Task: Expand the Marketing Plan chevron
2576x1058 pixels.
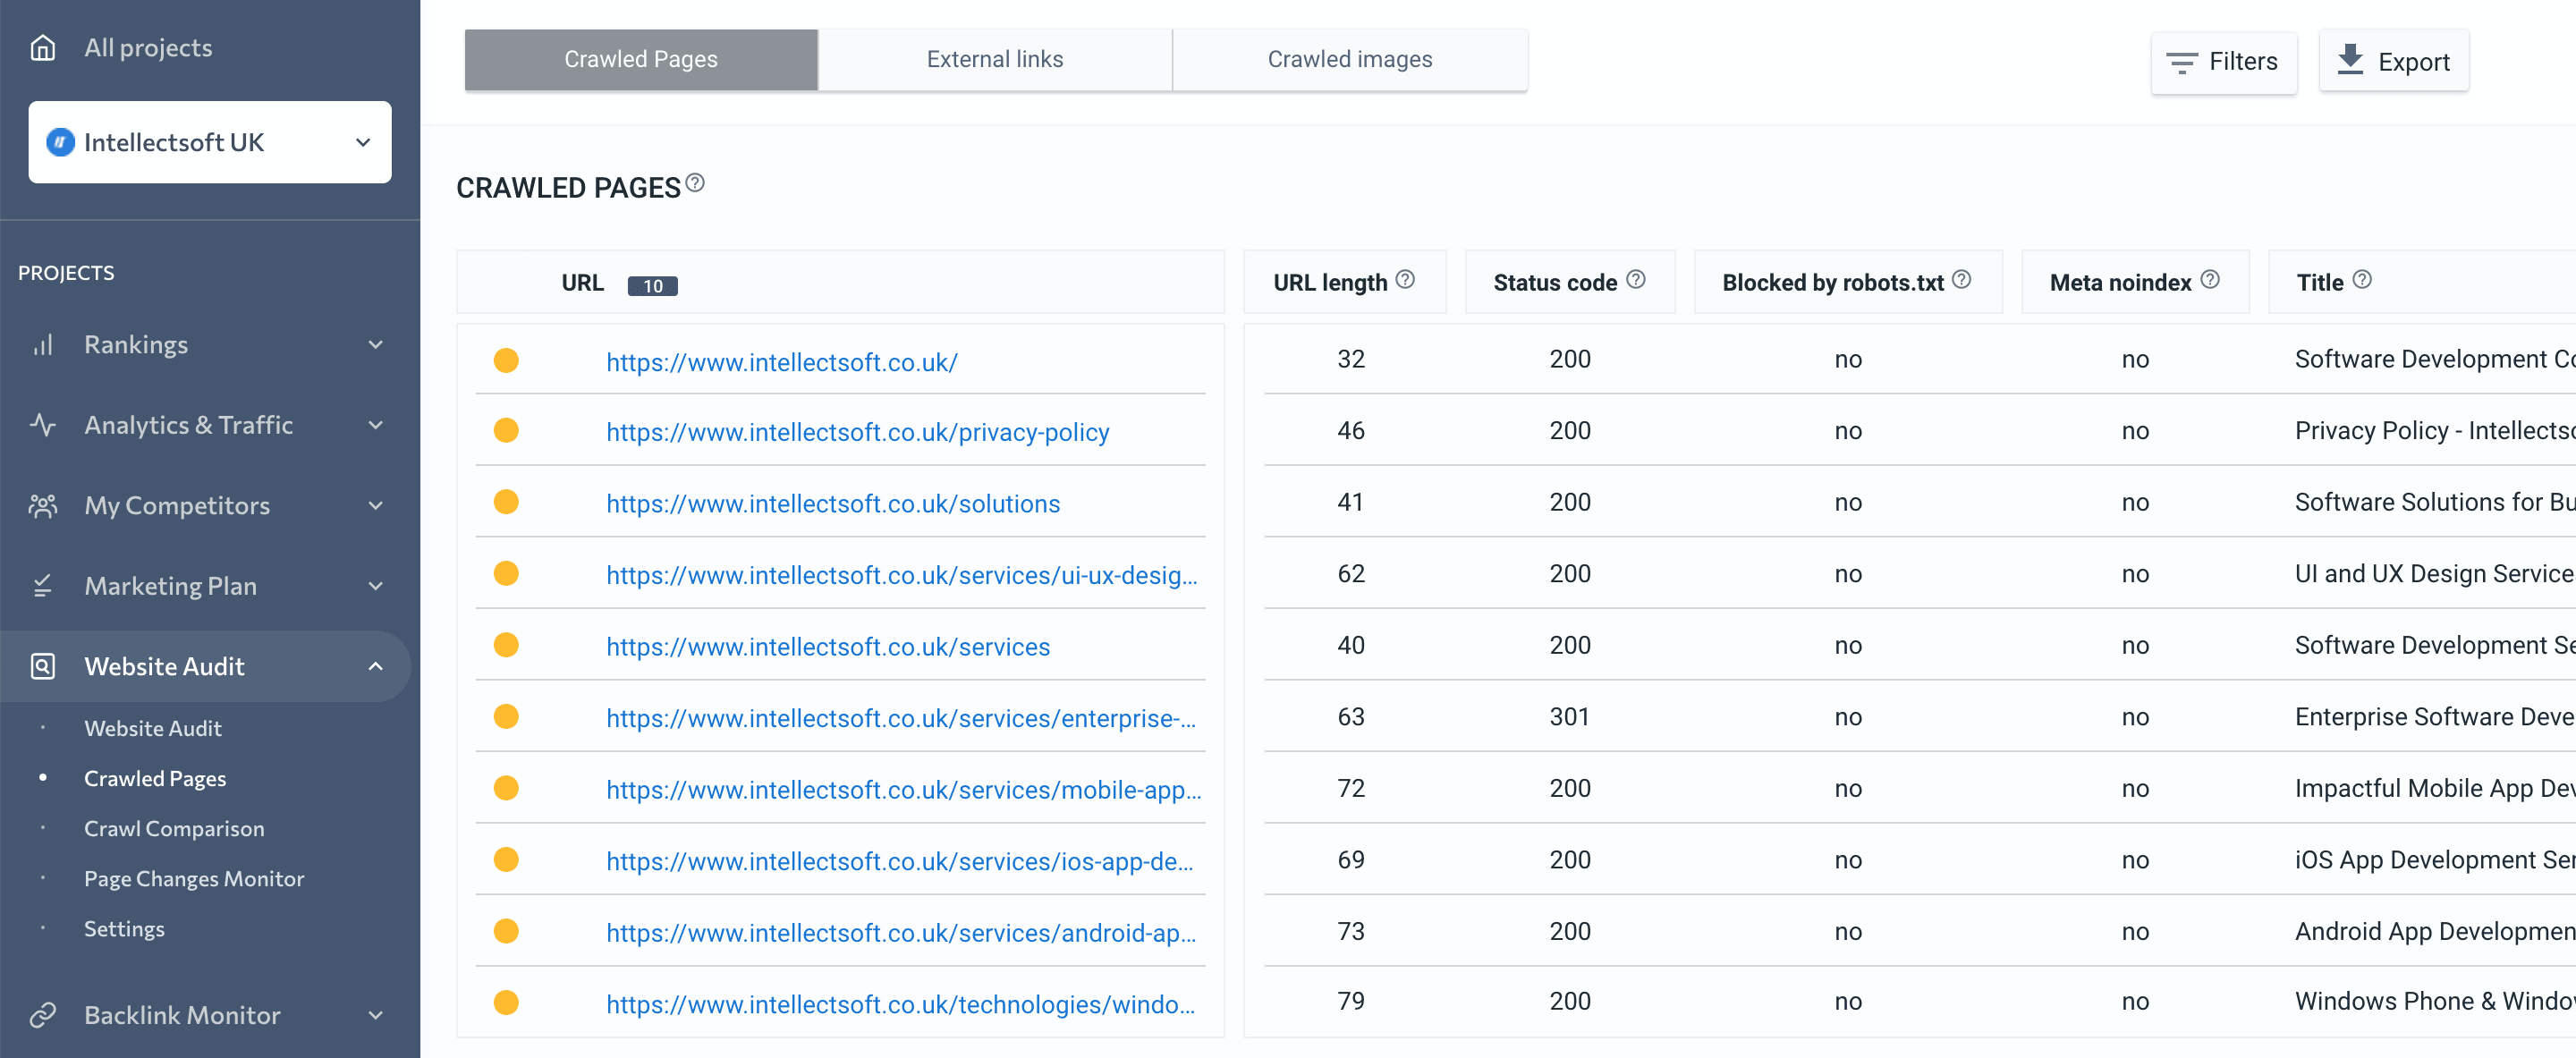Action: (376, 586)
